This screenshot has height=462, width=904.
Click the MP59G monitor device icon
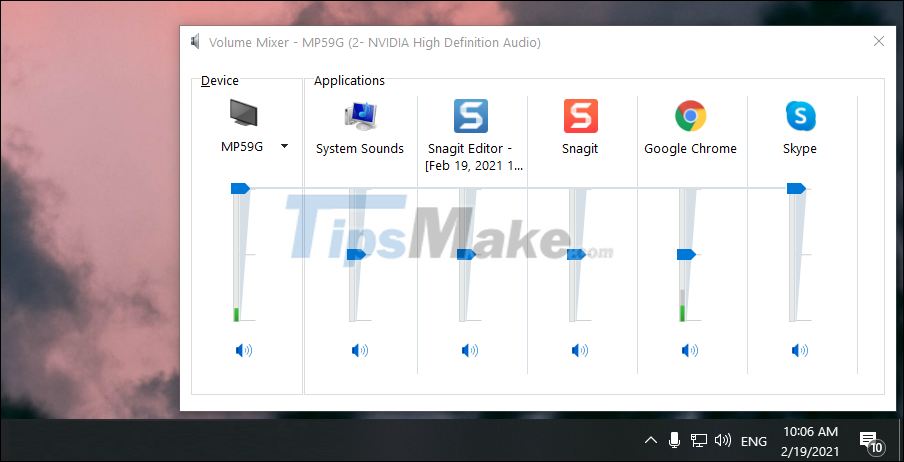243,112
